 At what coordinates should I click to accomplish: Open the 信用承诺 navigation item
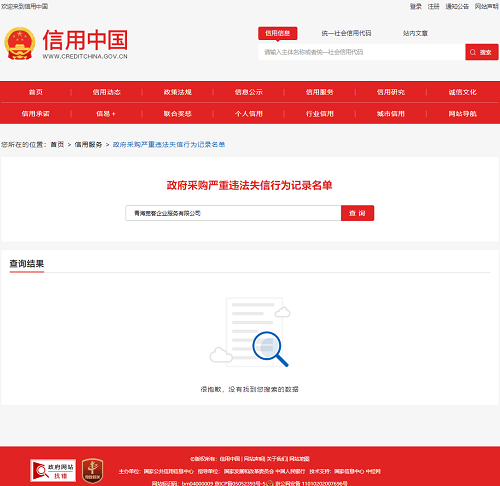(36, 114)
